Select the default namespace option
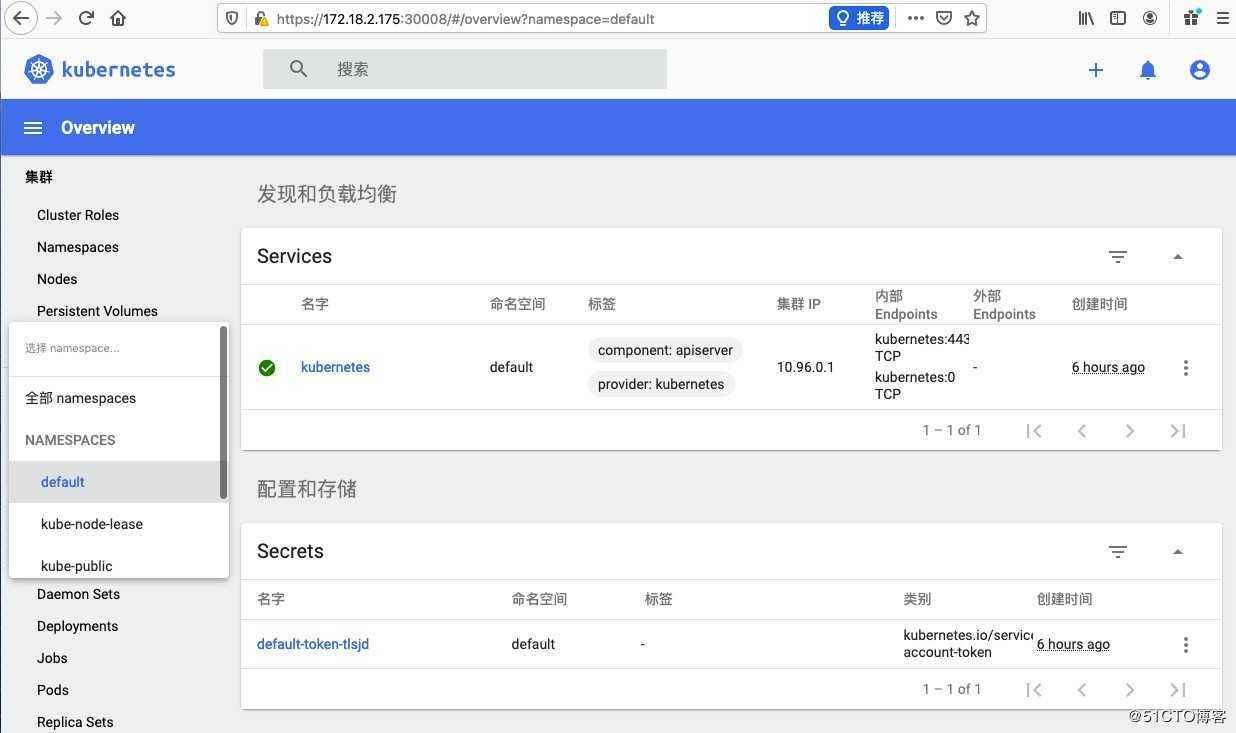Viewport: 1236px width, 733px height. pos(114,482)
